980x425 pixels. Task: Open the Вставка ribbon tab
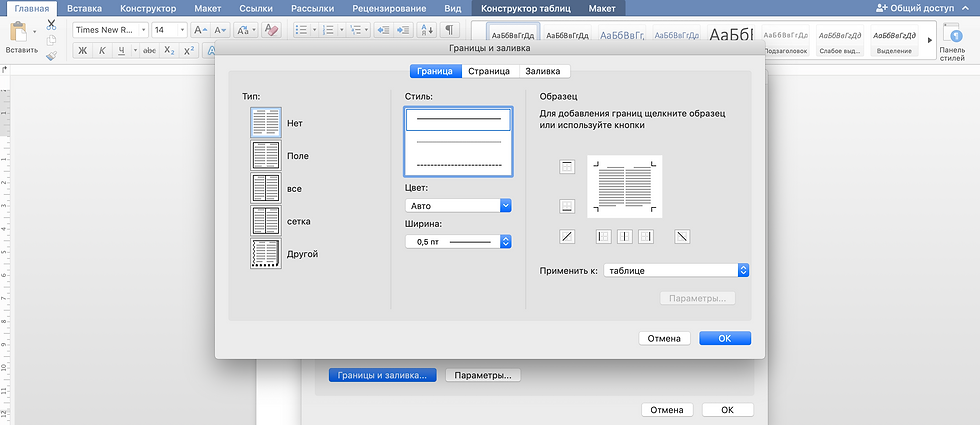click(84, 9)
